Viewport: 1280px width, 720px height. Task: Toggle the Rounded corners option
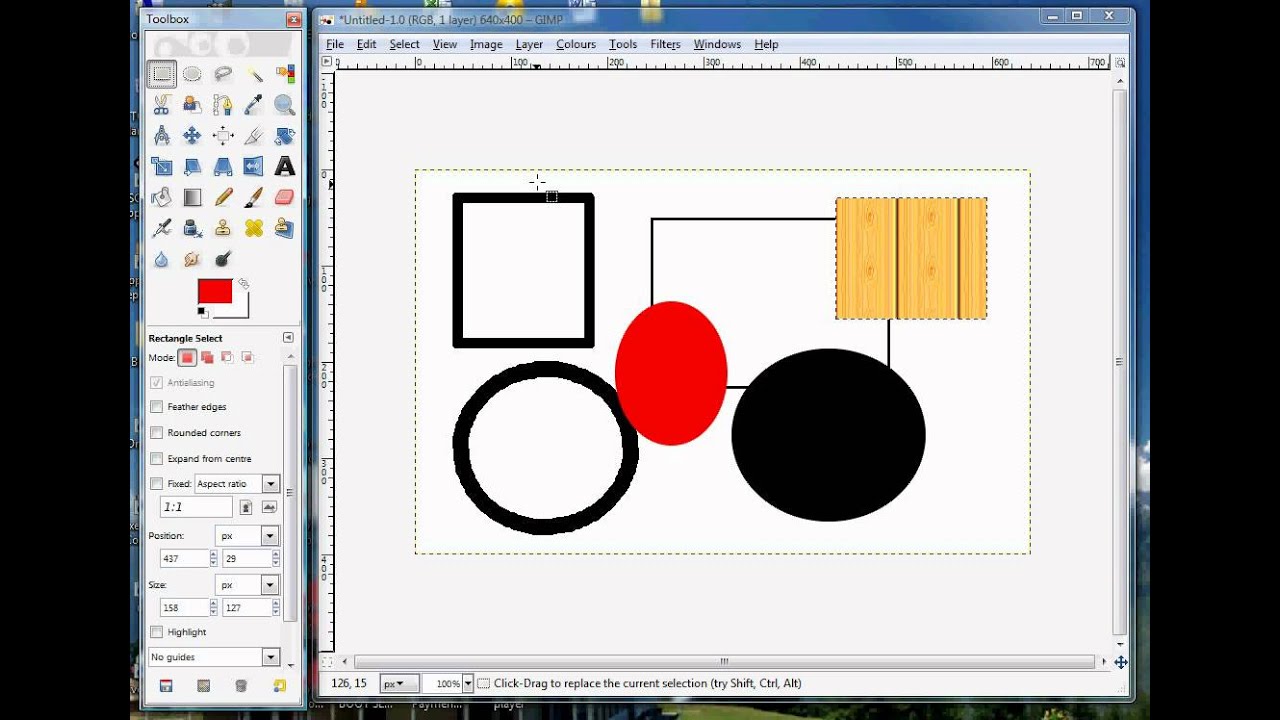157,433
